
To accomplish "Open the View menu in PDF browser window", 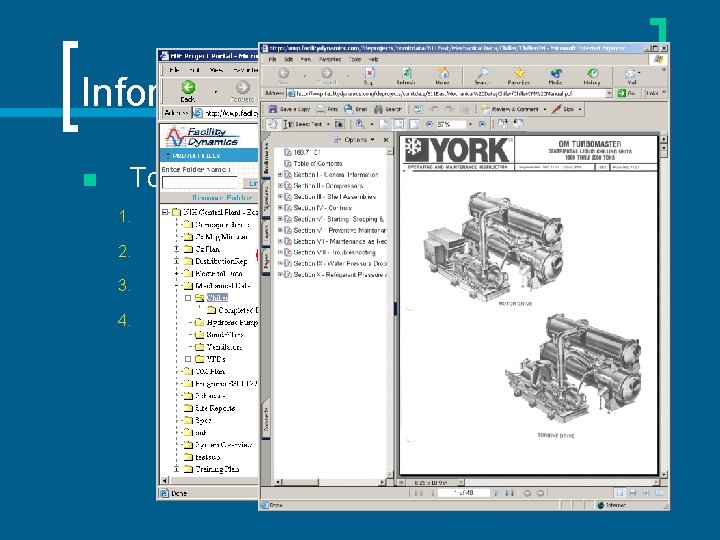I will click(x=305, y=59).
